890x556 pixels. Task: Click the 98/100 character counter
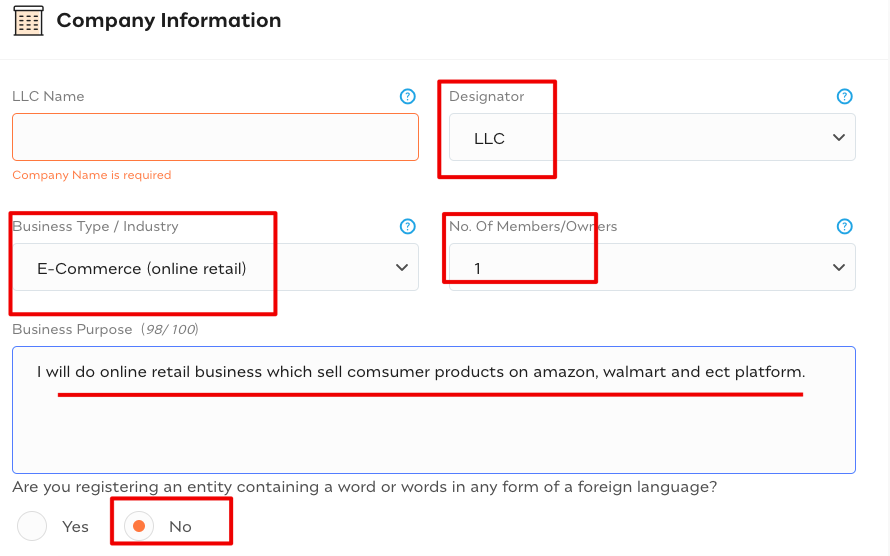point(169,330)
